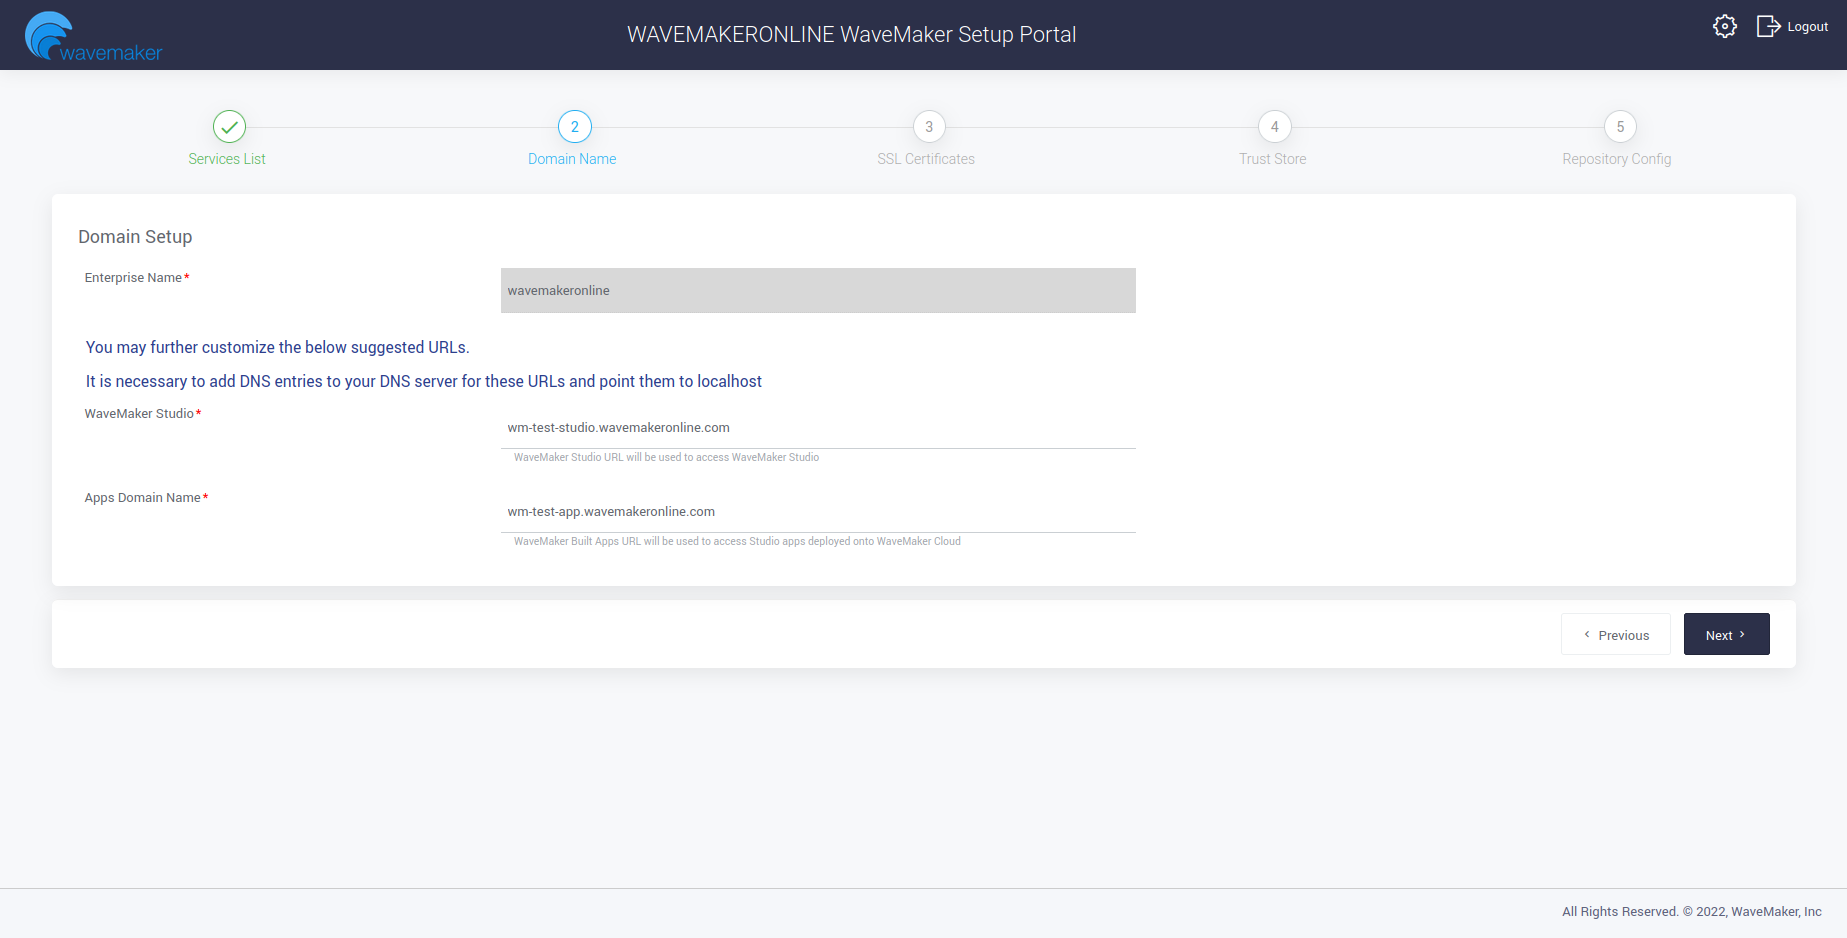This screenshot has width=1847, height=938.
Task: Open the Repository Config step
Action: 1616,158
